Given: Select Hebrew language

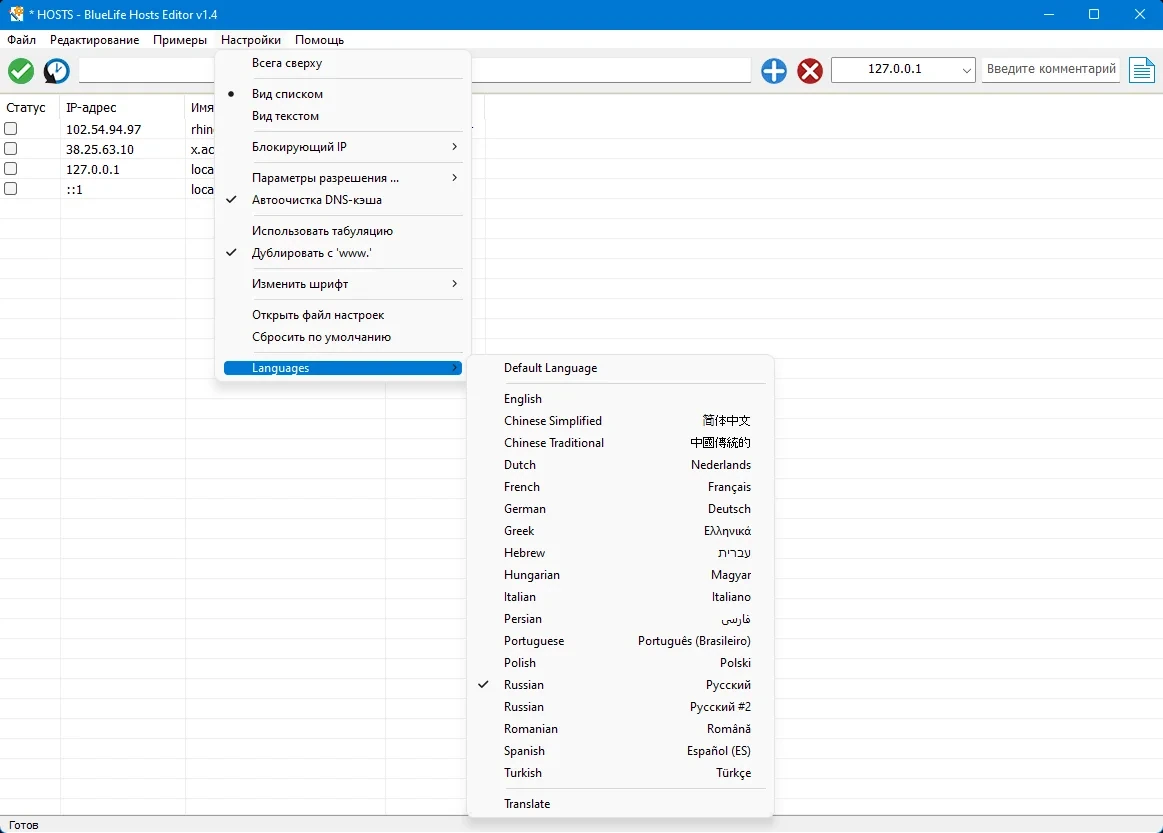Looking at the screenshot, I should [620, 553].
